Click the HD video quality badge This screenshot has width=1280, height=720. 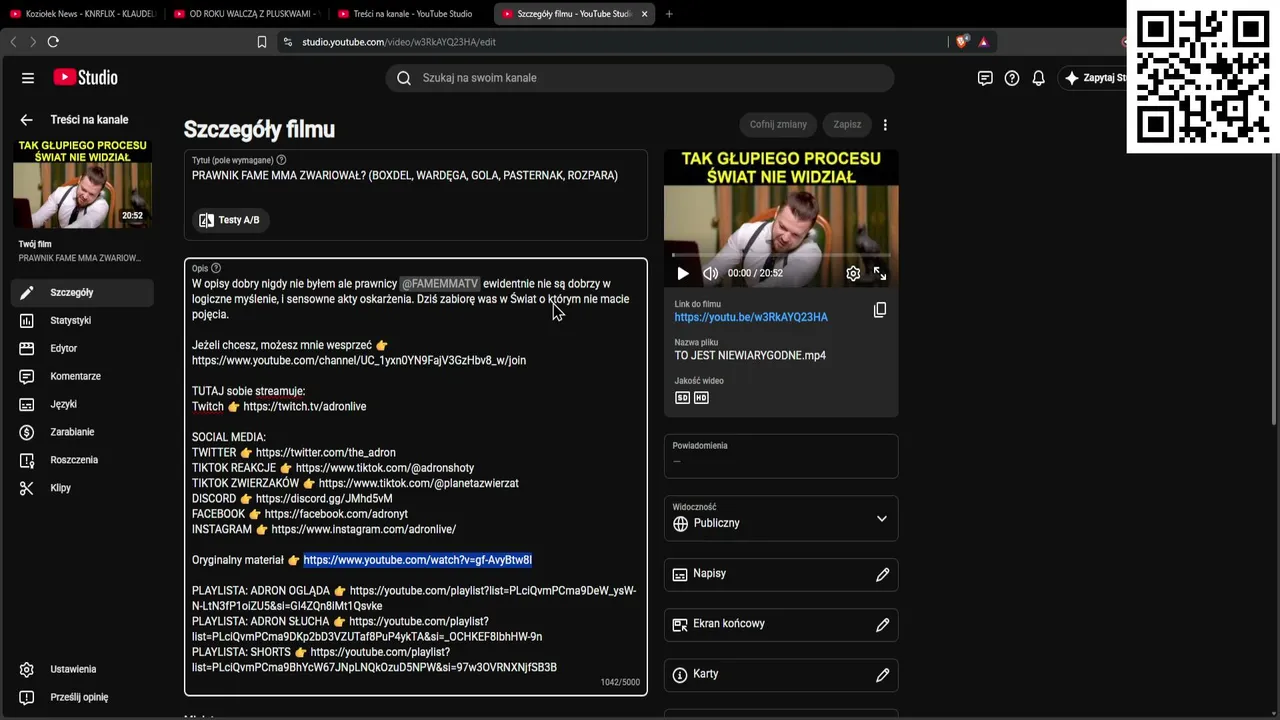[701, 398]
